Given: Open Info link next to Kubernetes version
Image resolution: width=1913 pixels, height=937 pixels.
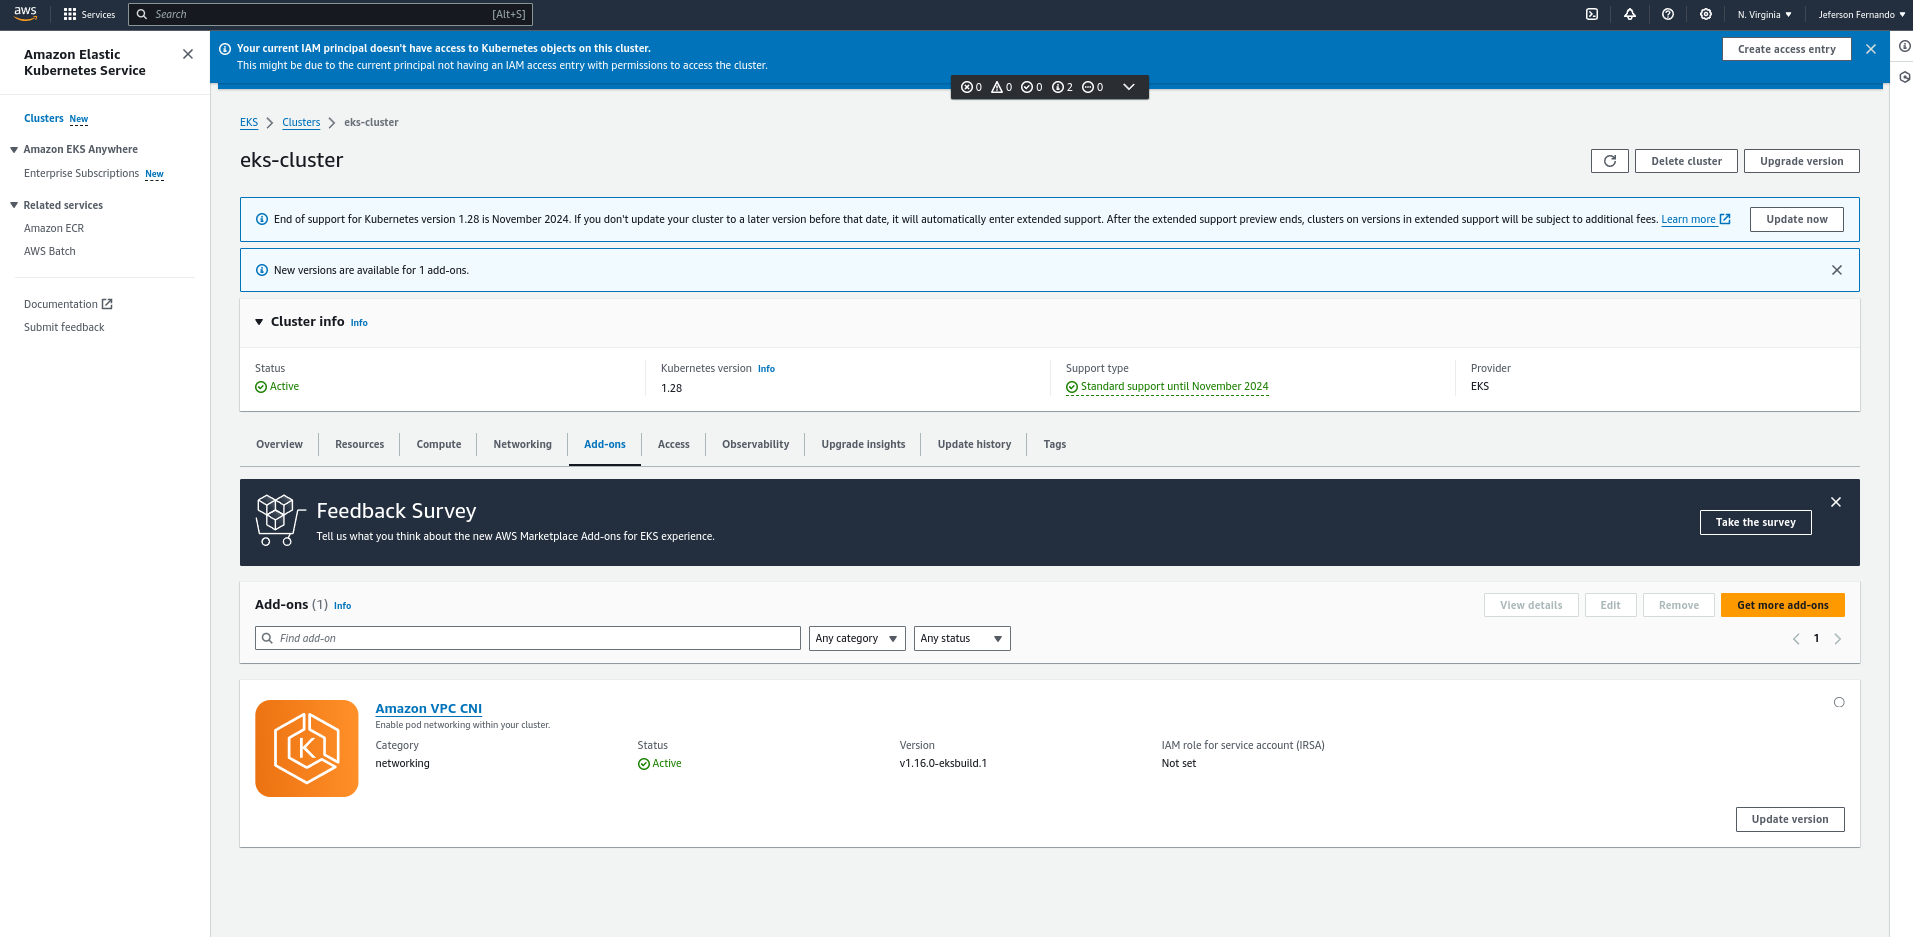Looking at the screenshot, I should 766,369.
